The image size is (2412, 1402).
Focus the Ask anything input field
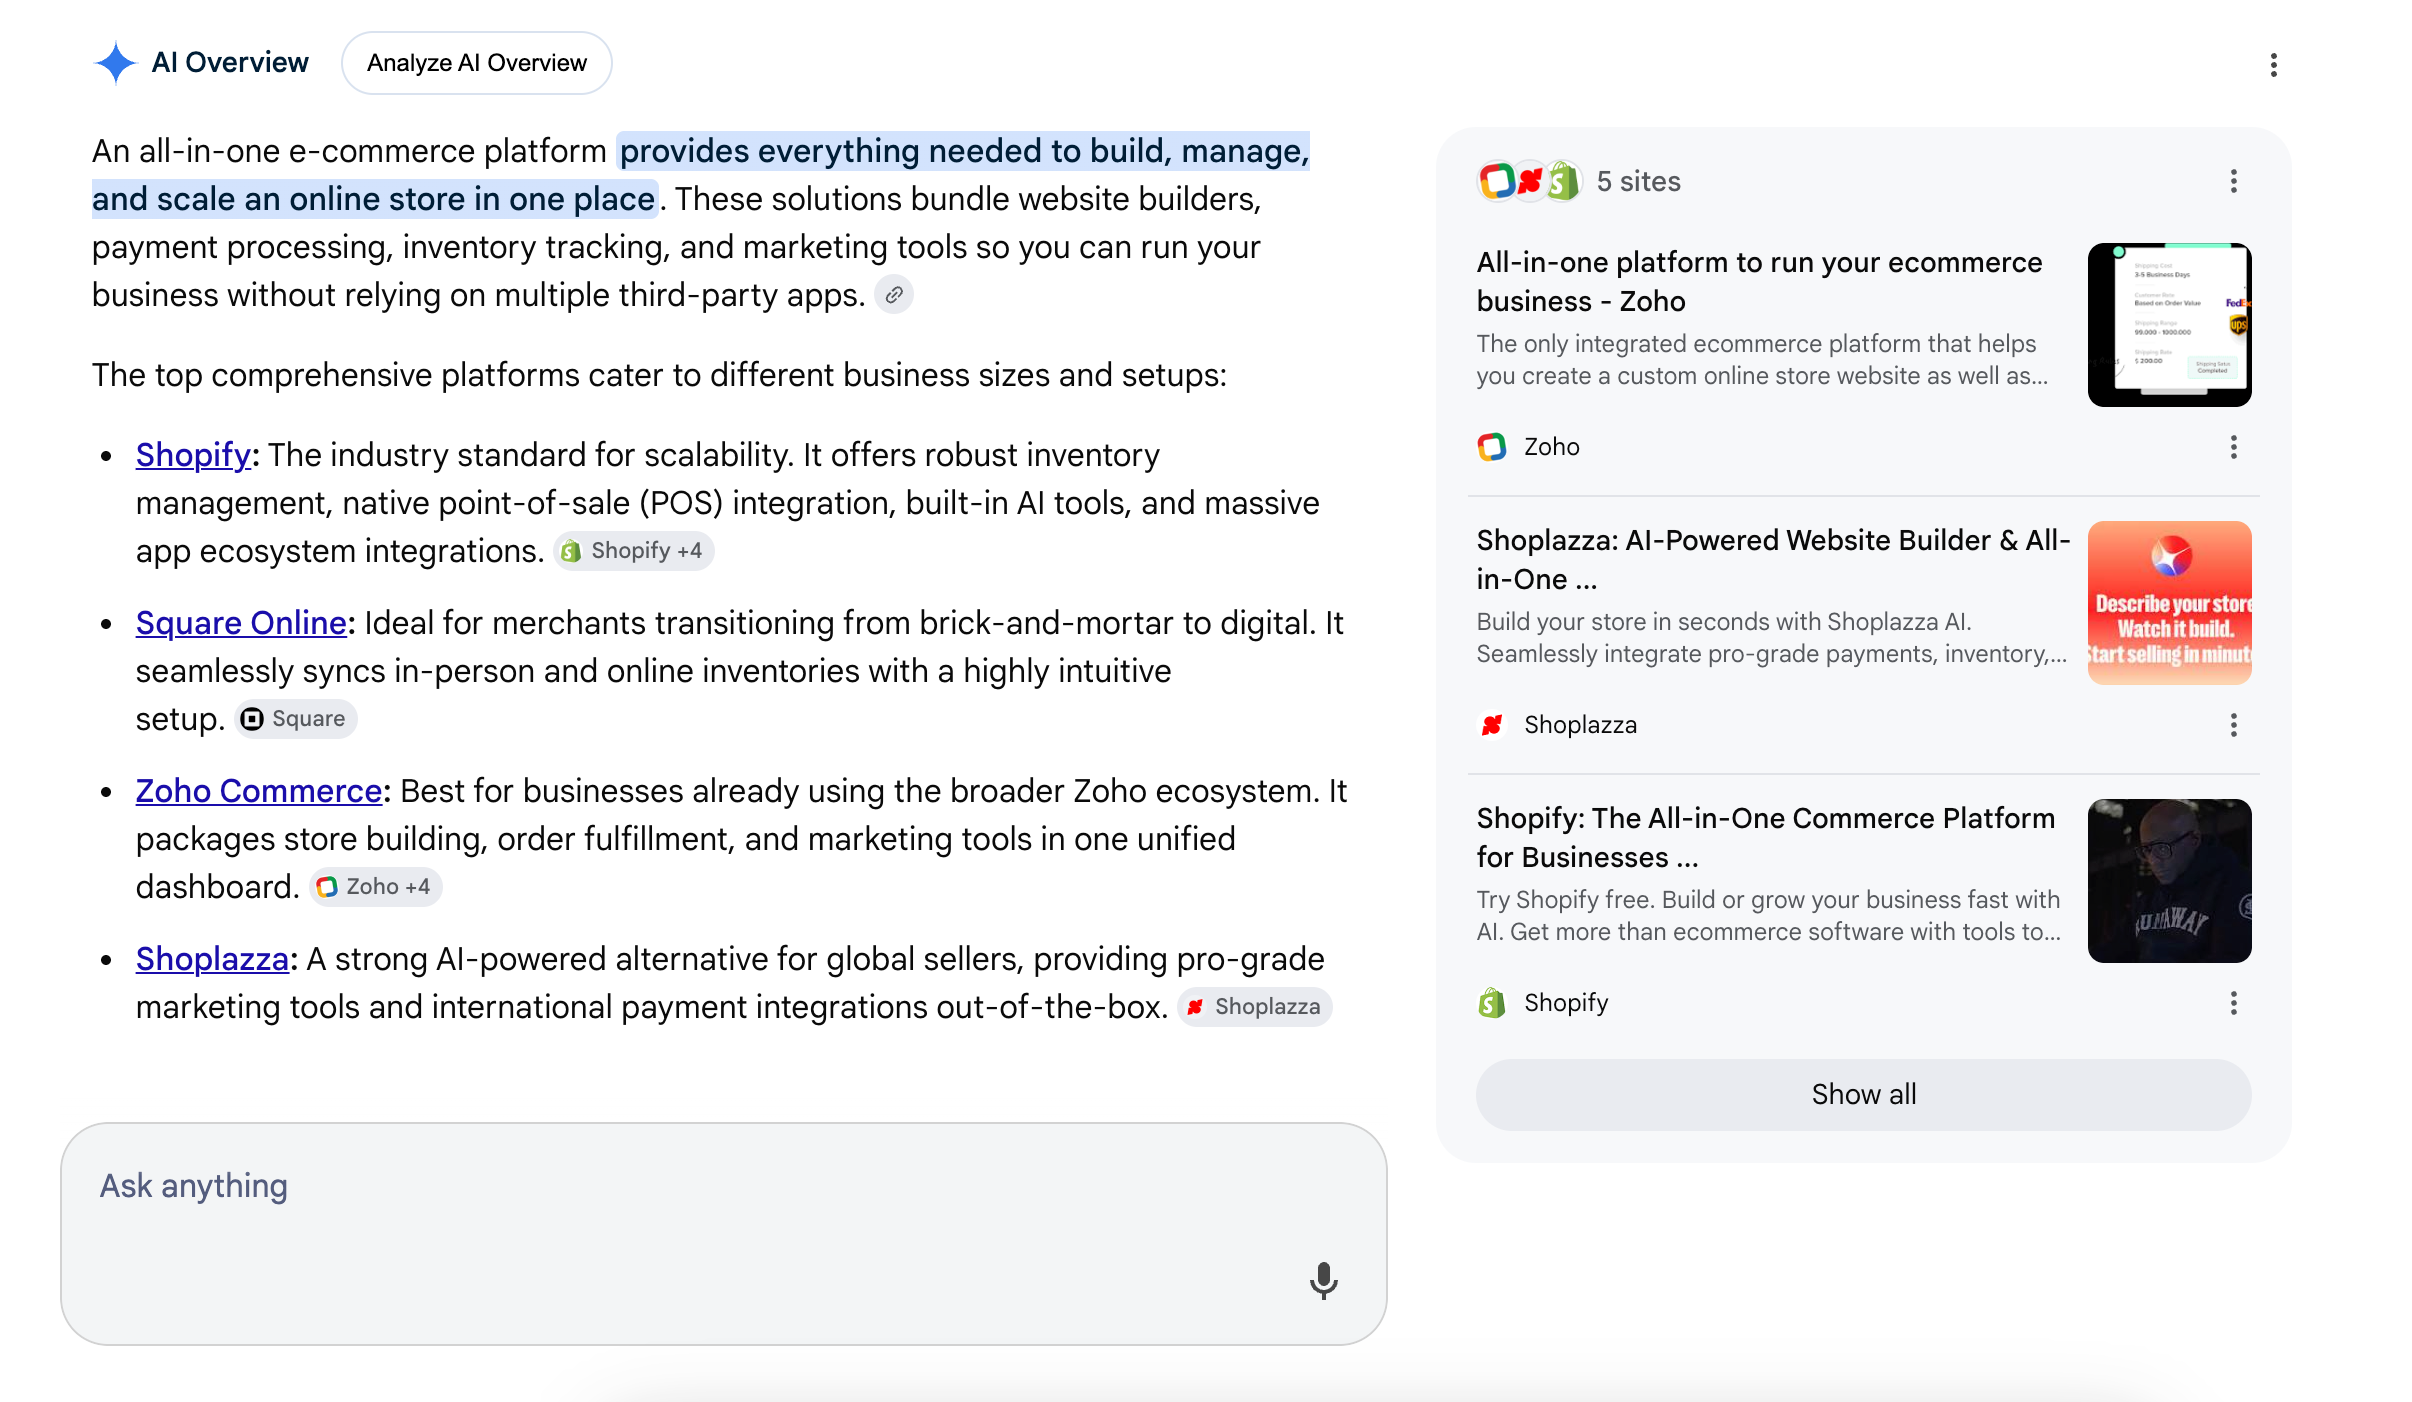pos(724,1234)
